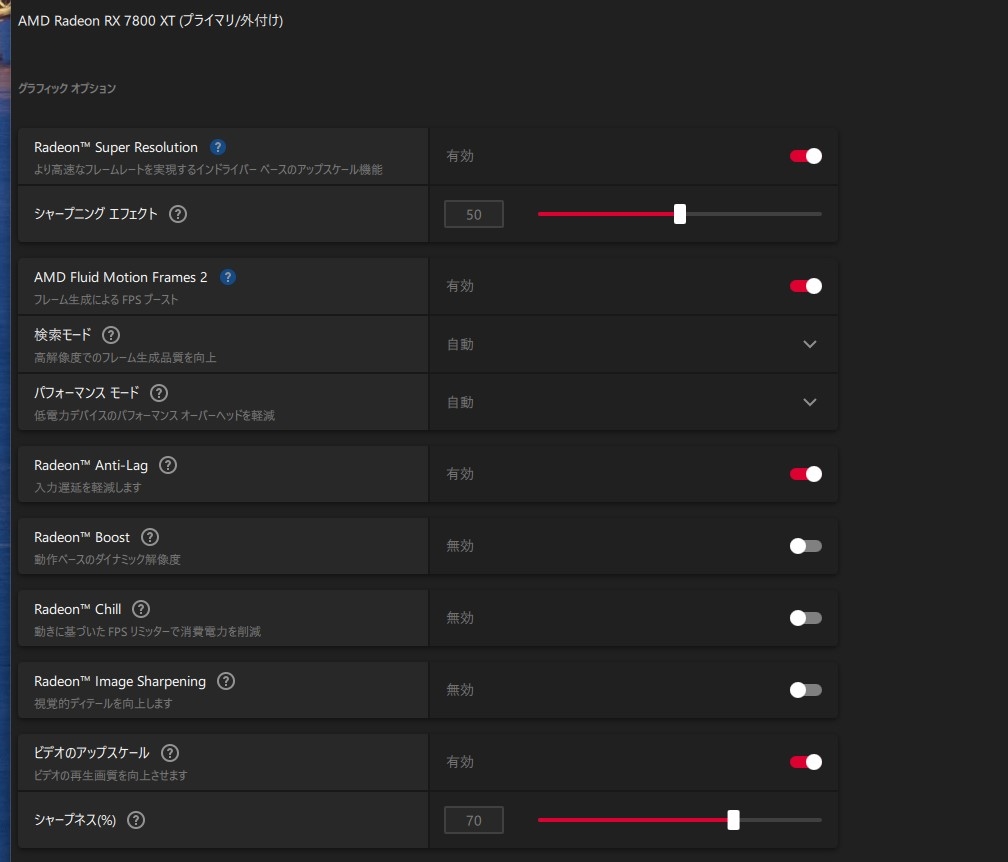
Task: Click help icon next to ビデオのアップスケール
Action: 170,753
